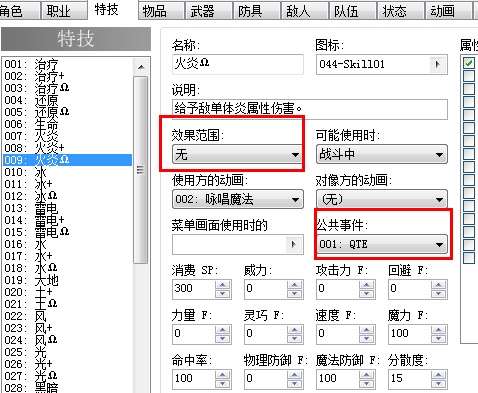The height and width of the screenshot is (393, 478).
Task: Select skill 004: 还原
Action: click(x=68, y=100)
